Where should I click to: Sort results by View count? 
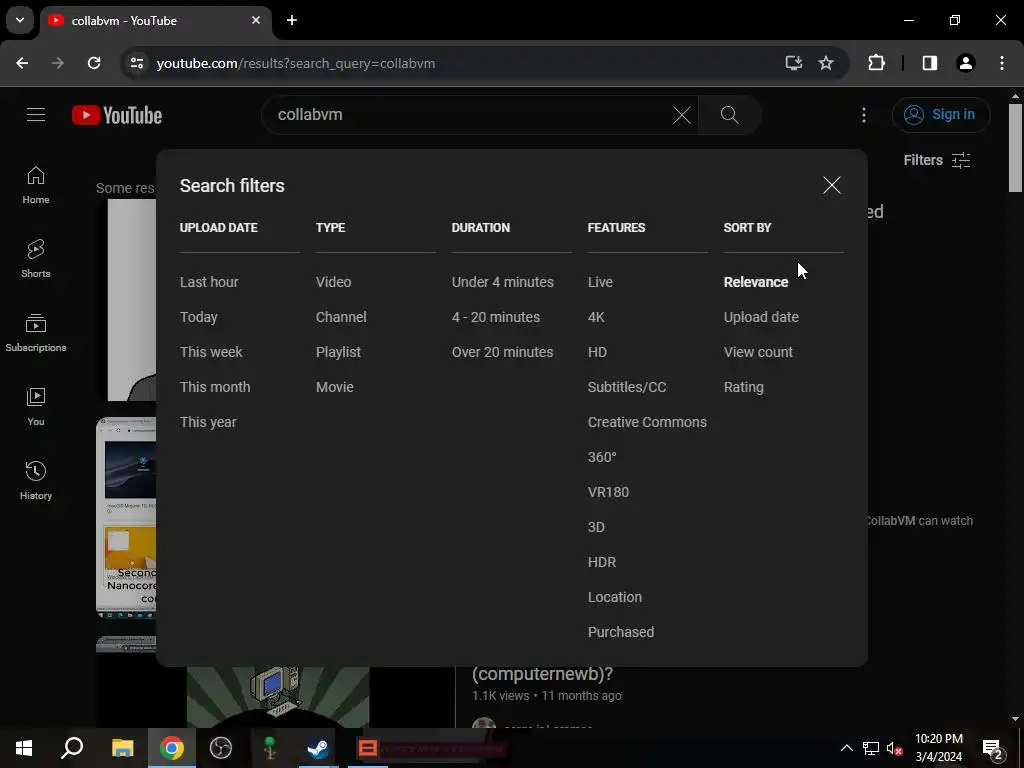coord(758,352)
